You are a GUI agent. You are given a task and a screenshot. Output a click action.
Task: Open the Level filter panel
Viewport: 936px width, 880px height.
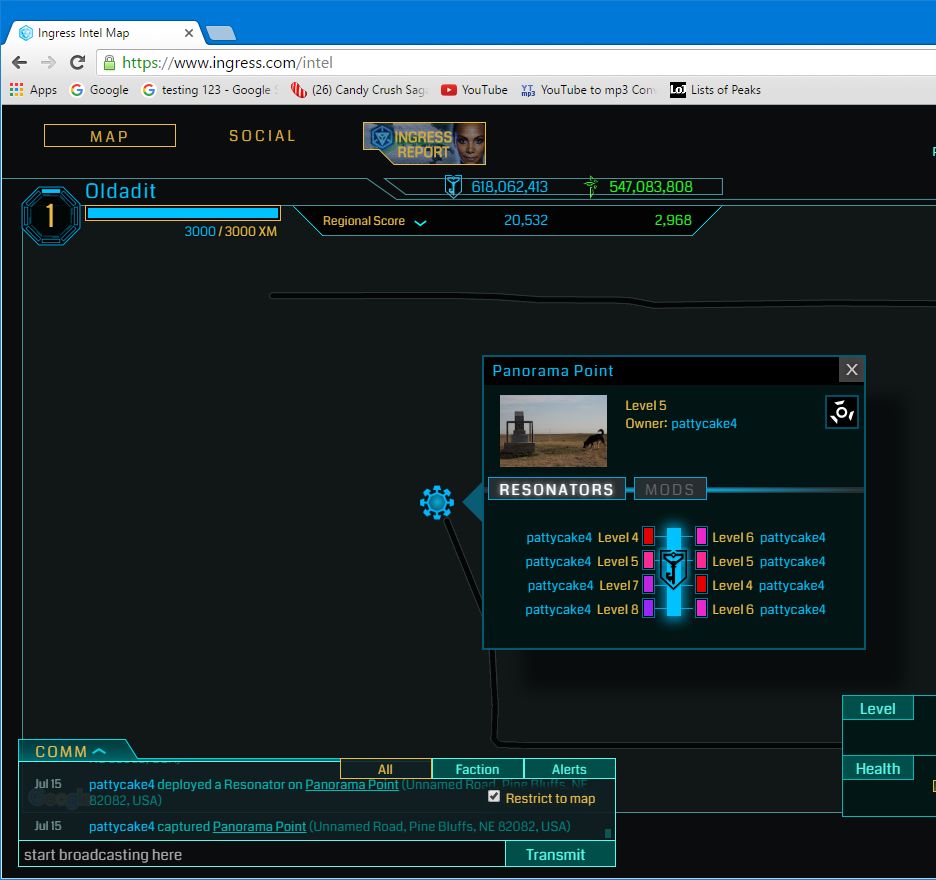click(877, 708)
